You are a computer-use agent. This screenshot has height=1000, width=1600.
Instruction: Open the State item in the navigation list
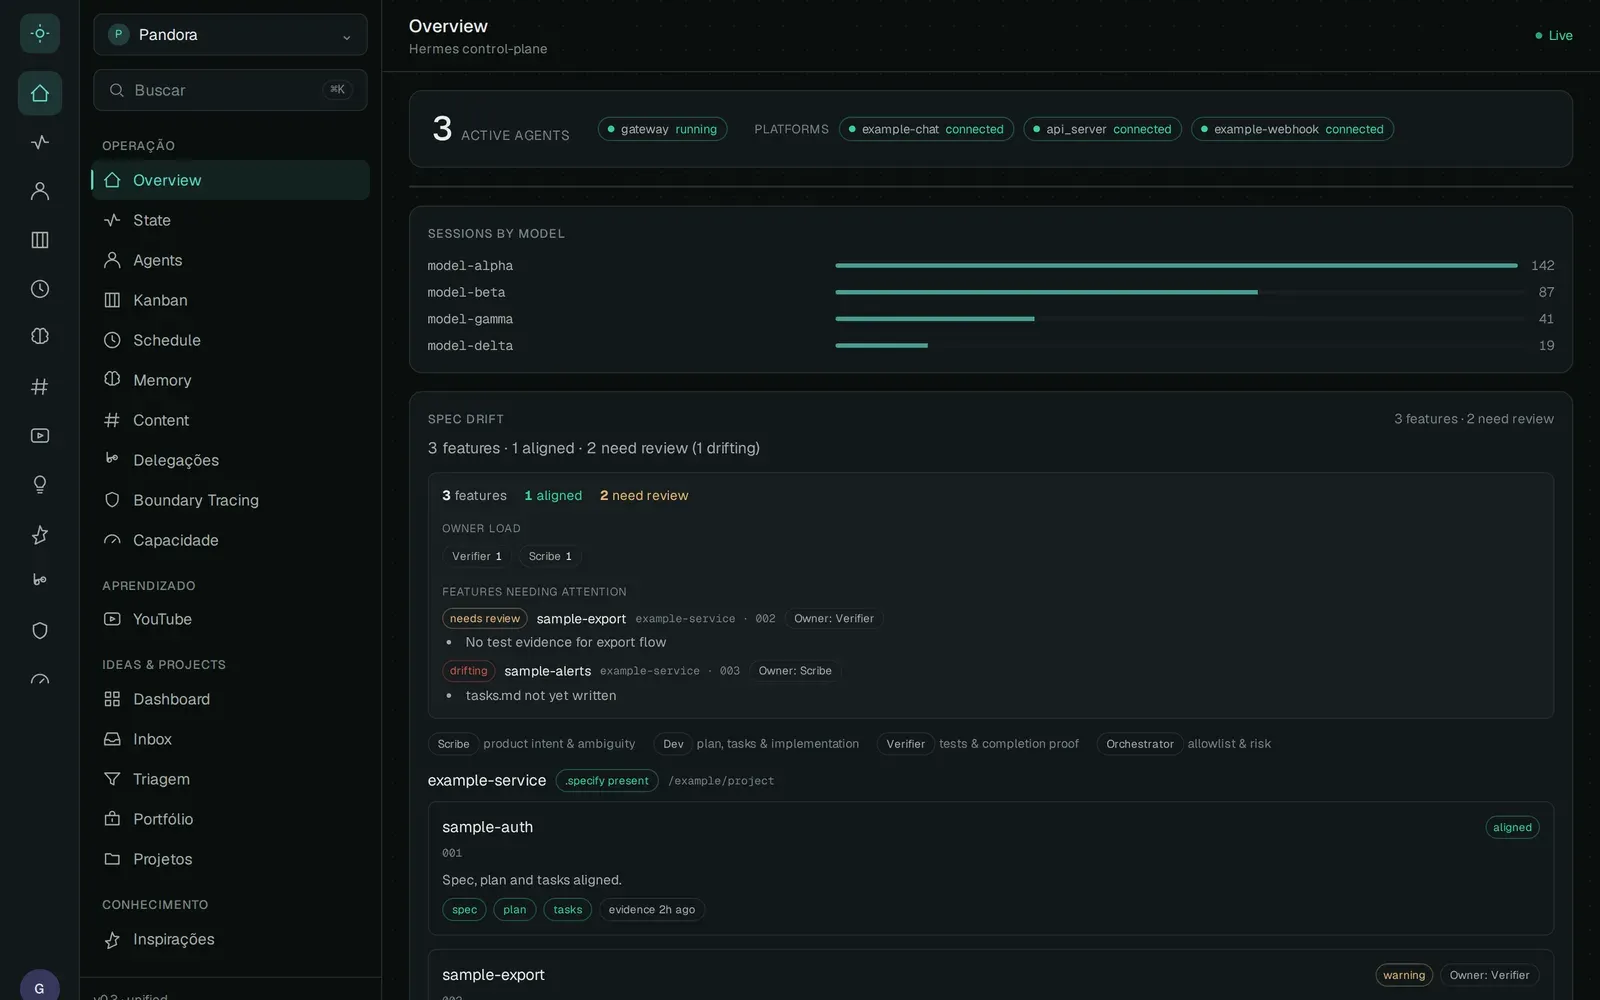pyautogui.click(x=231, y=220)
